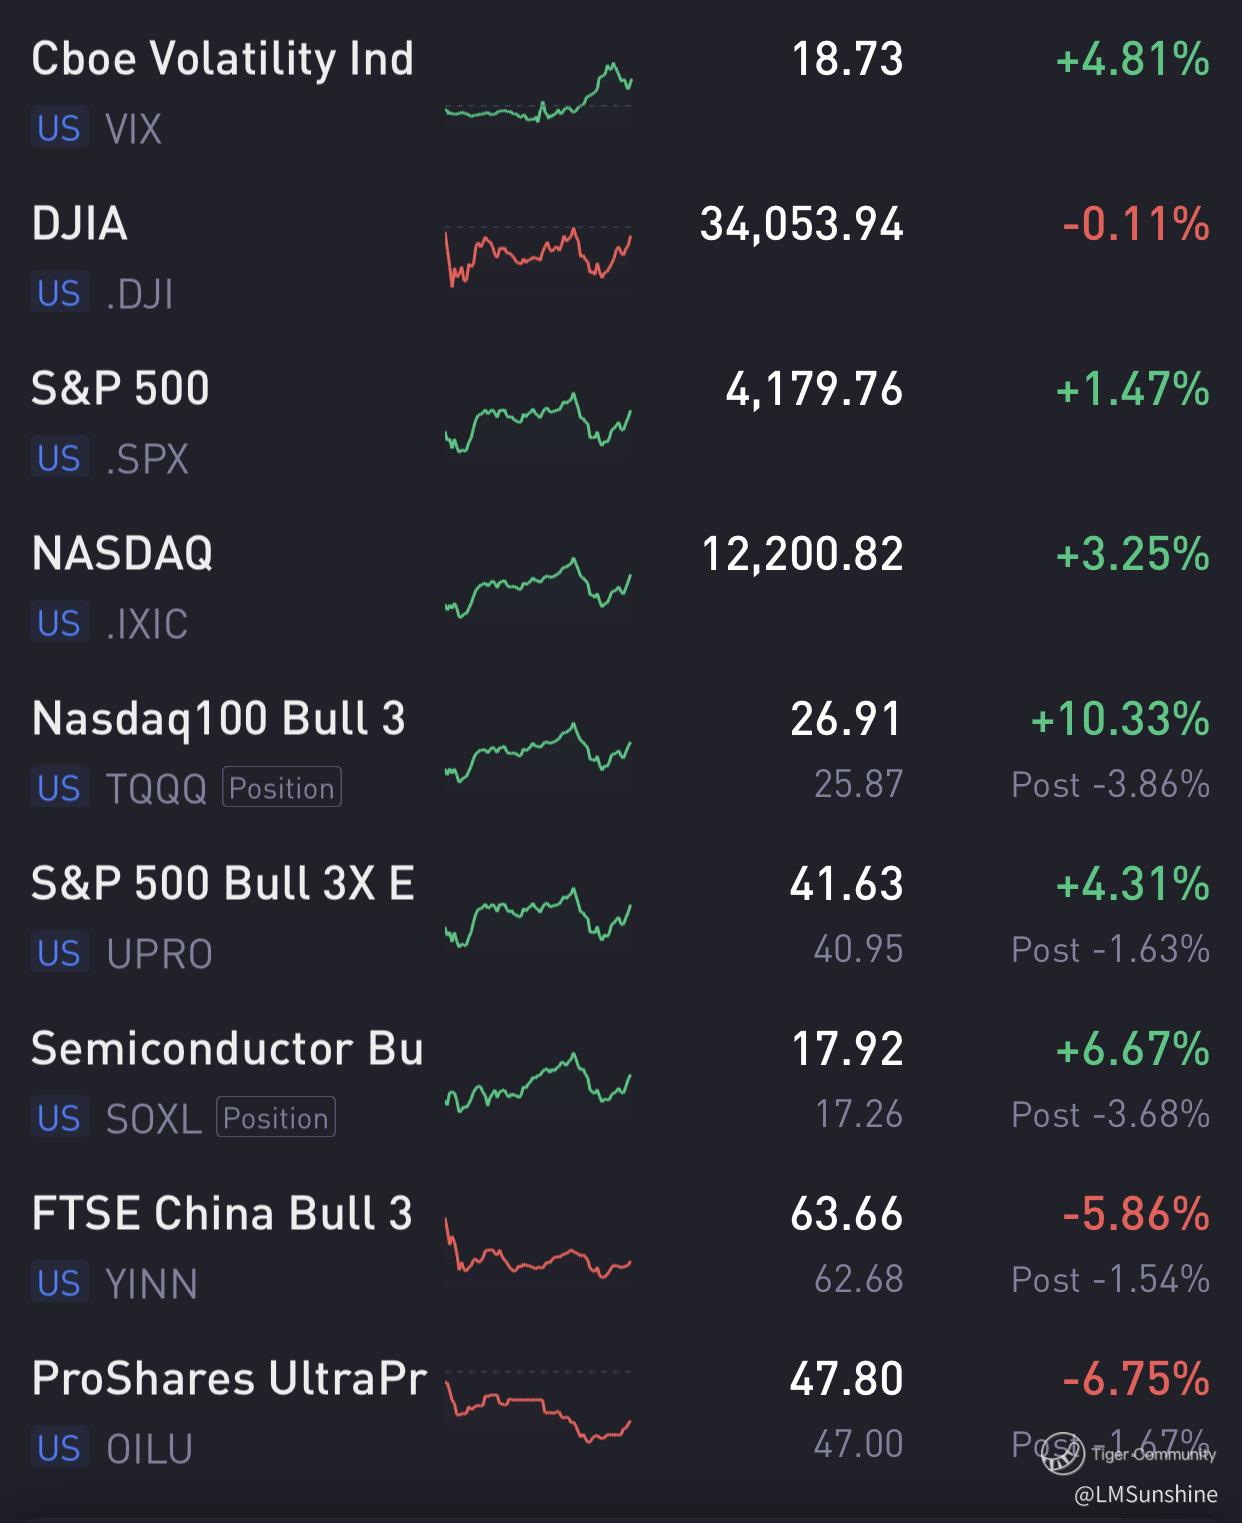
Task: Click the SOXL Position badge
Action: 275,1118
